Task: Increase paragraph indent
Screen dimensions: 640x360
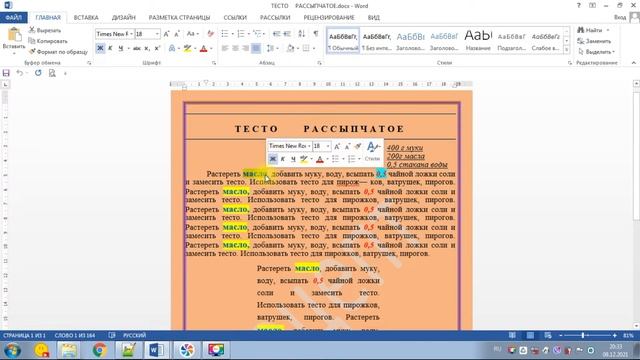Action: coord(287,34)
